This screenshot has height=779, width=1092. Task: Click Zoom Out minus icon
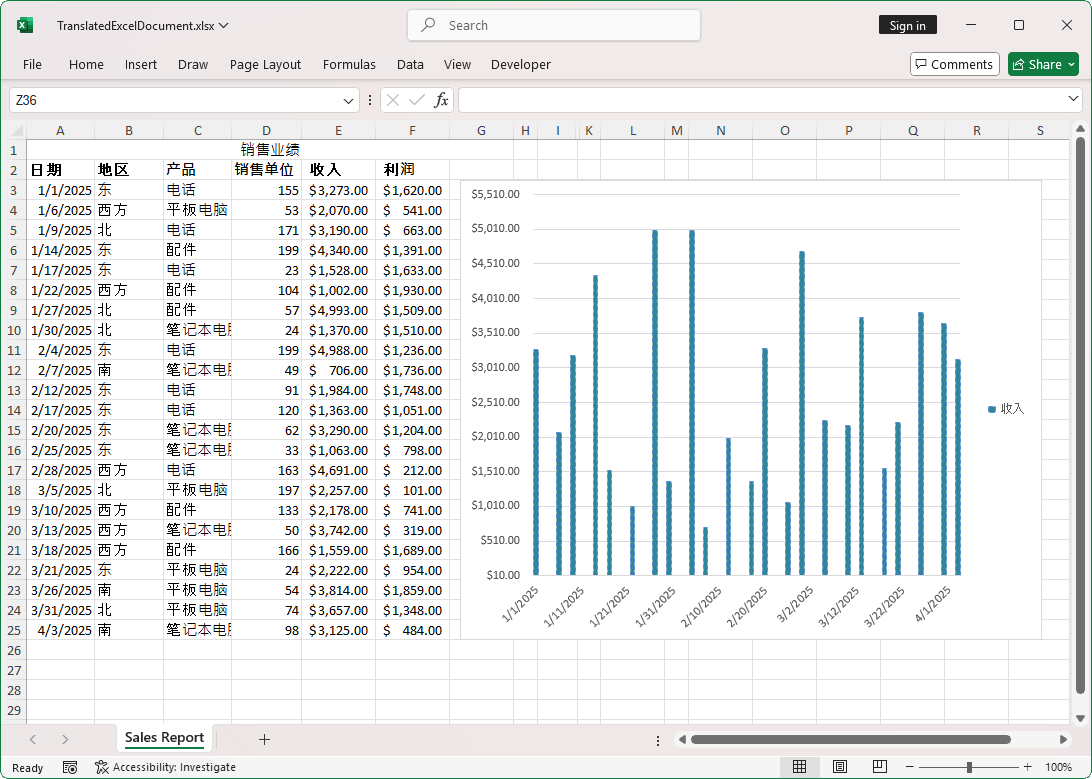[910, 766]
